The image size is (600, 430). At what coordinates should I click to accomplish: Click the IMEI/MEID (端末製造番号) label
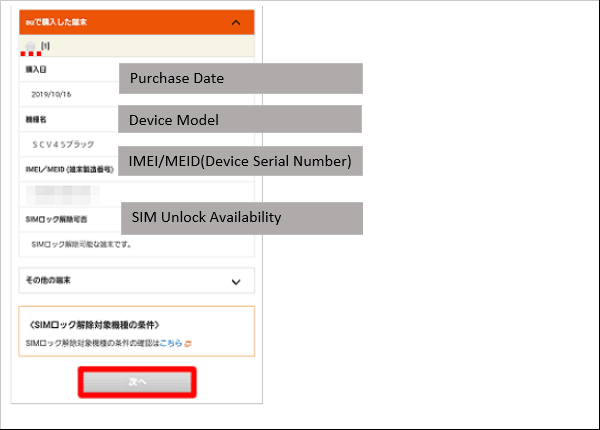[68, 169]
